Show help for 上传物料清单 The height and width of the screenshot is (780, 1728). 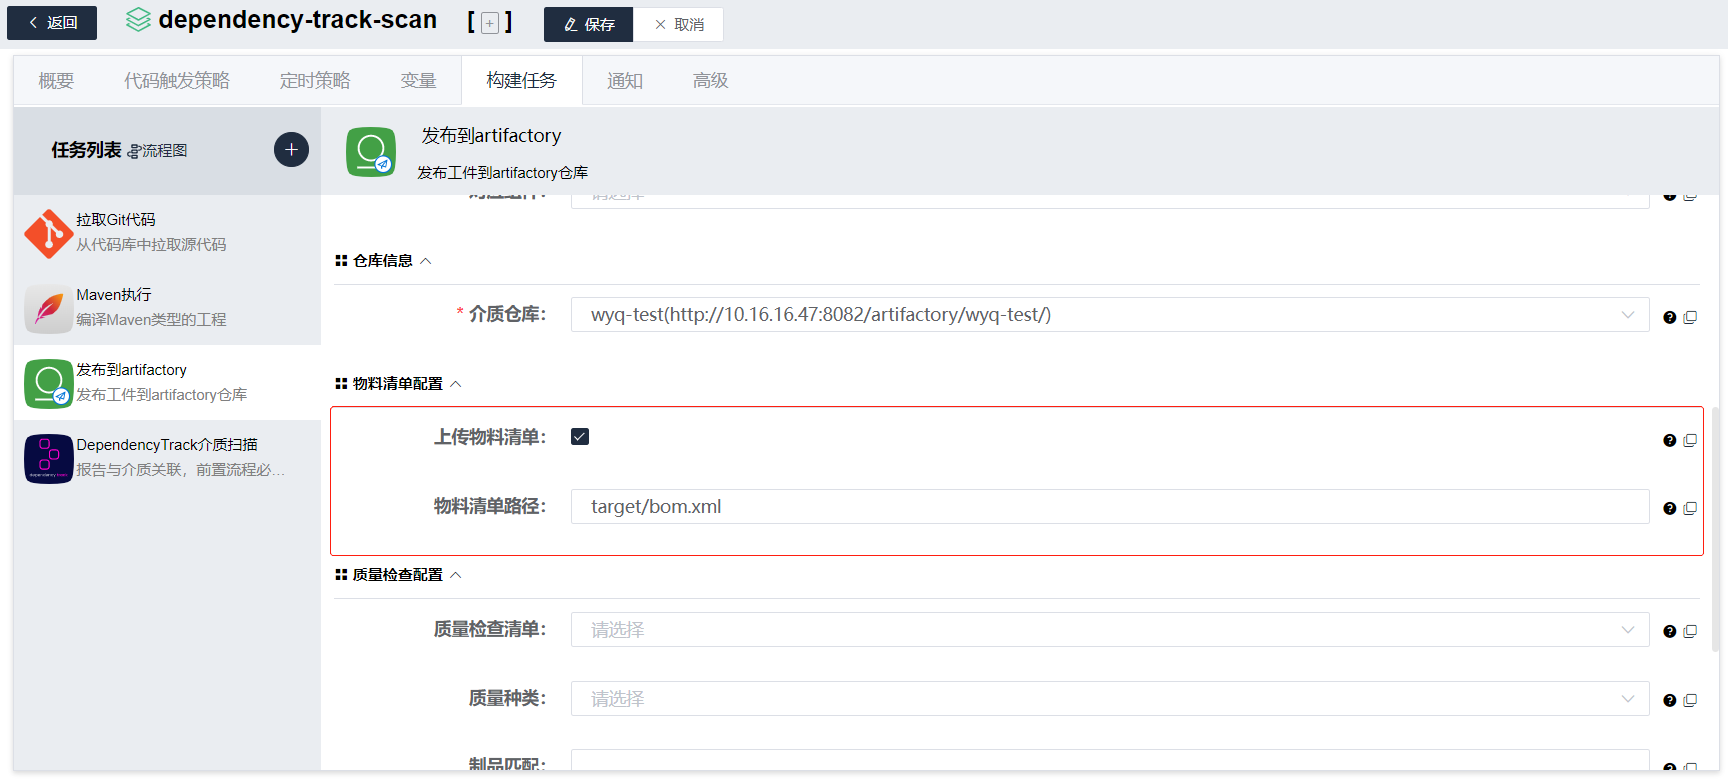click(x=1669, y=440)
